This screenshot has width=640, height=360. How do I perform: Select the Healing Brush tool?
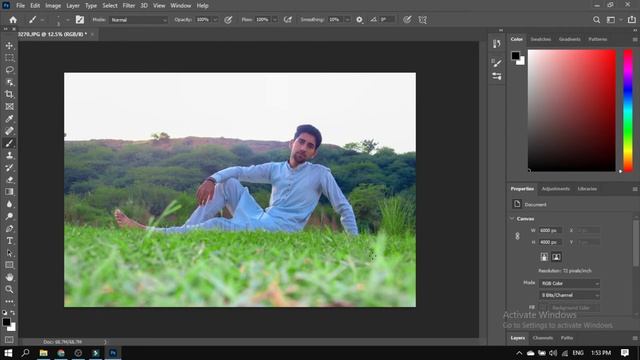(x=9, y=131)
